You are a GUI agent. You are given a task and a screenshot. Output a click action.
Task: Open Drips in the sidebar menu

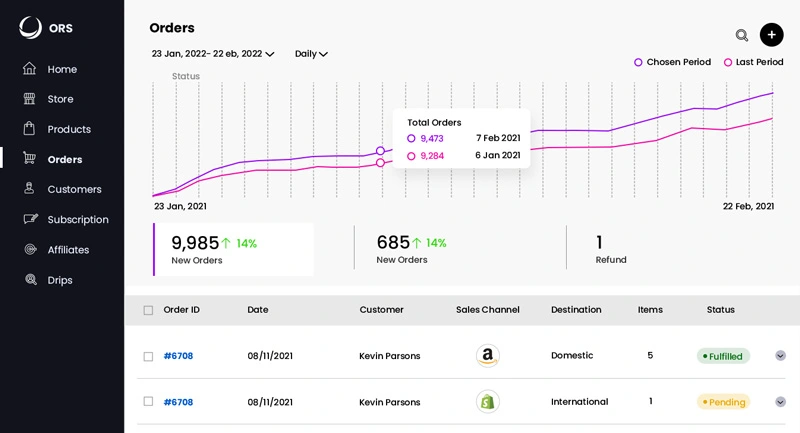point(60,280)
